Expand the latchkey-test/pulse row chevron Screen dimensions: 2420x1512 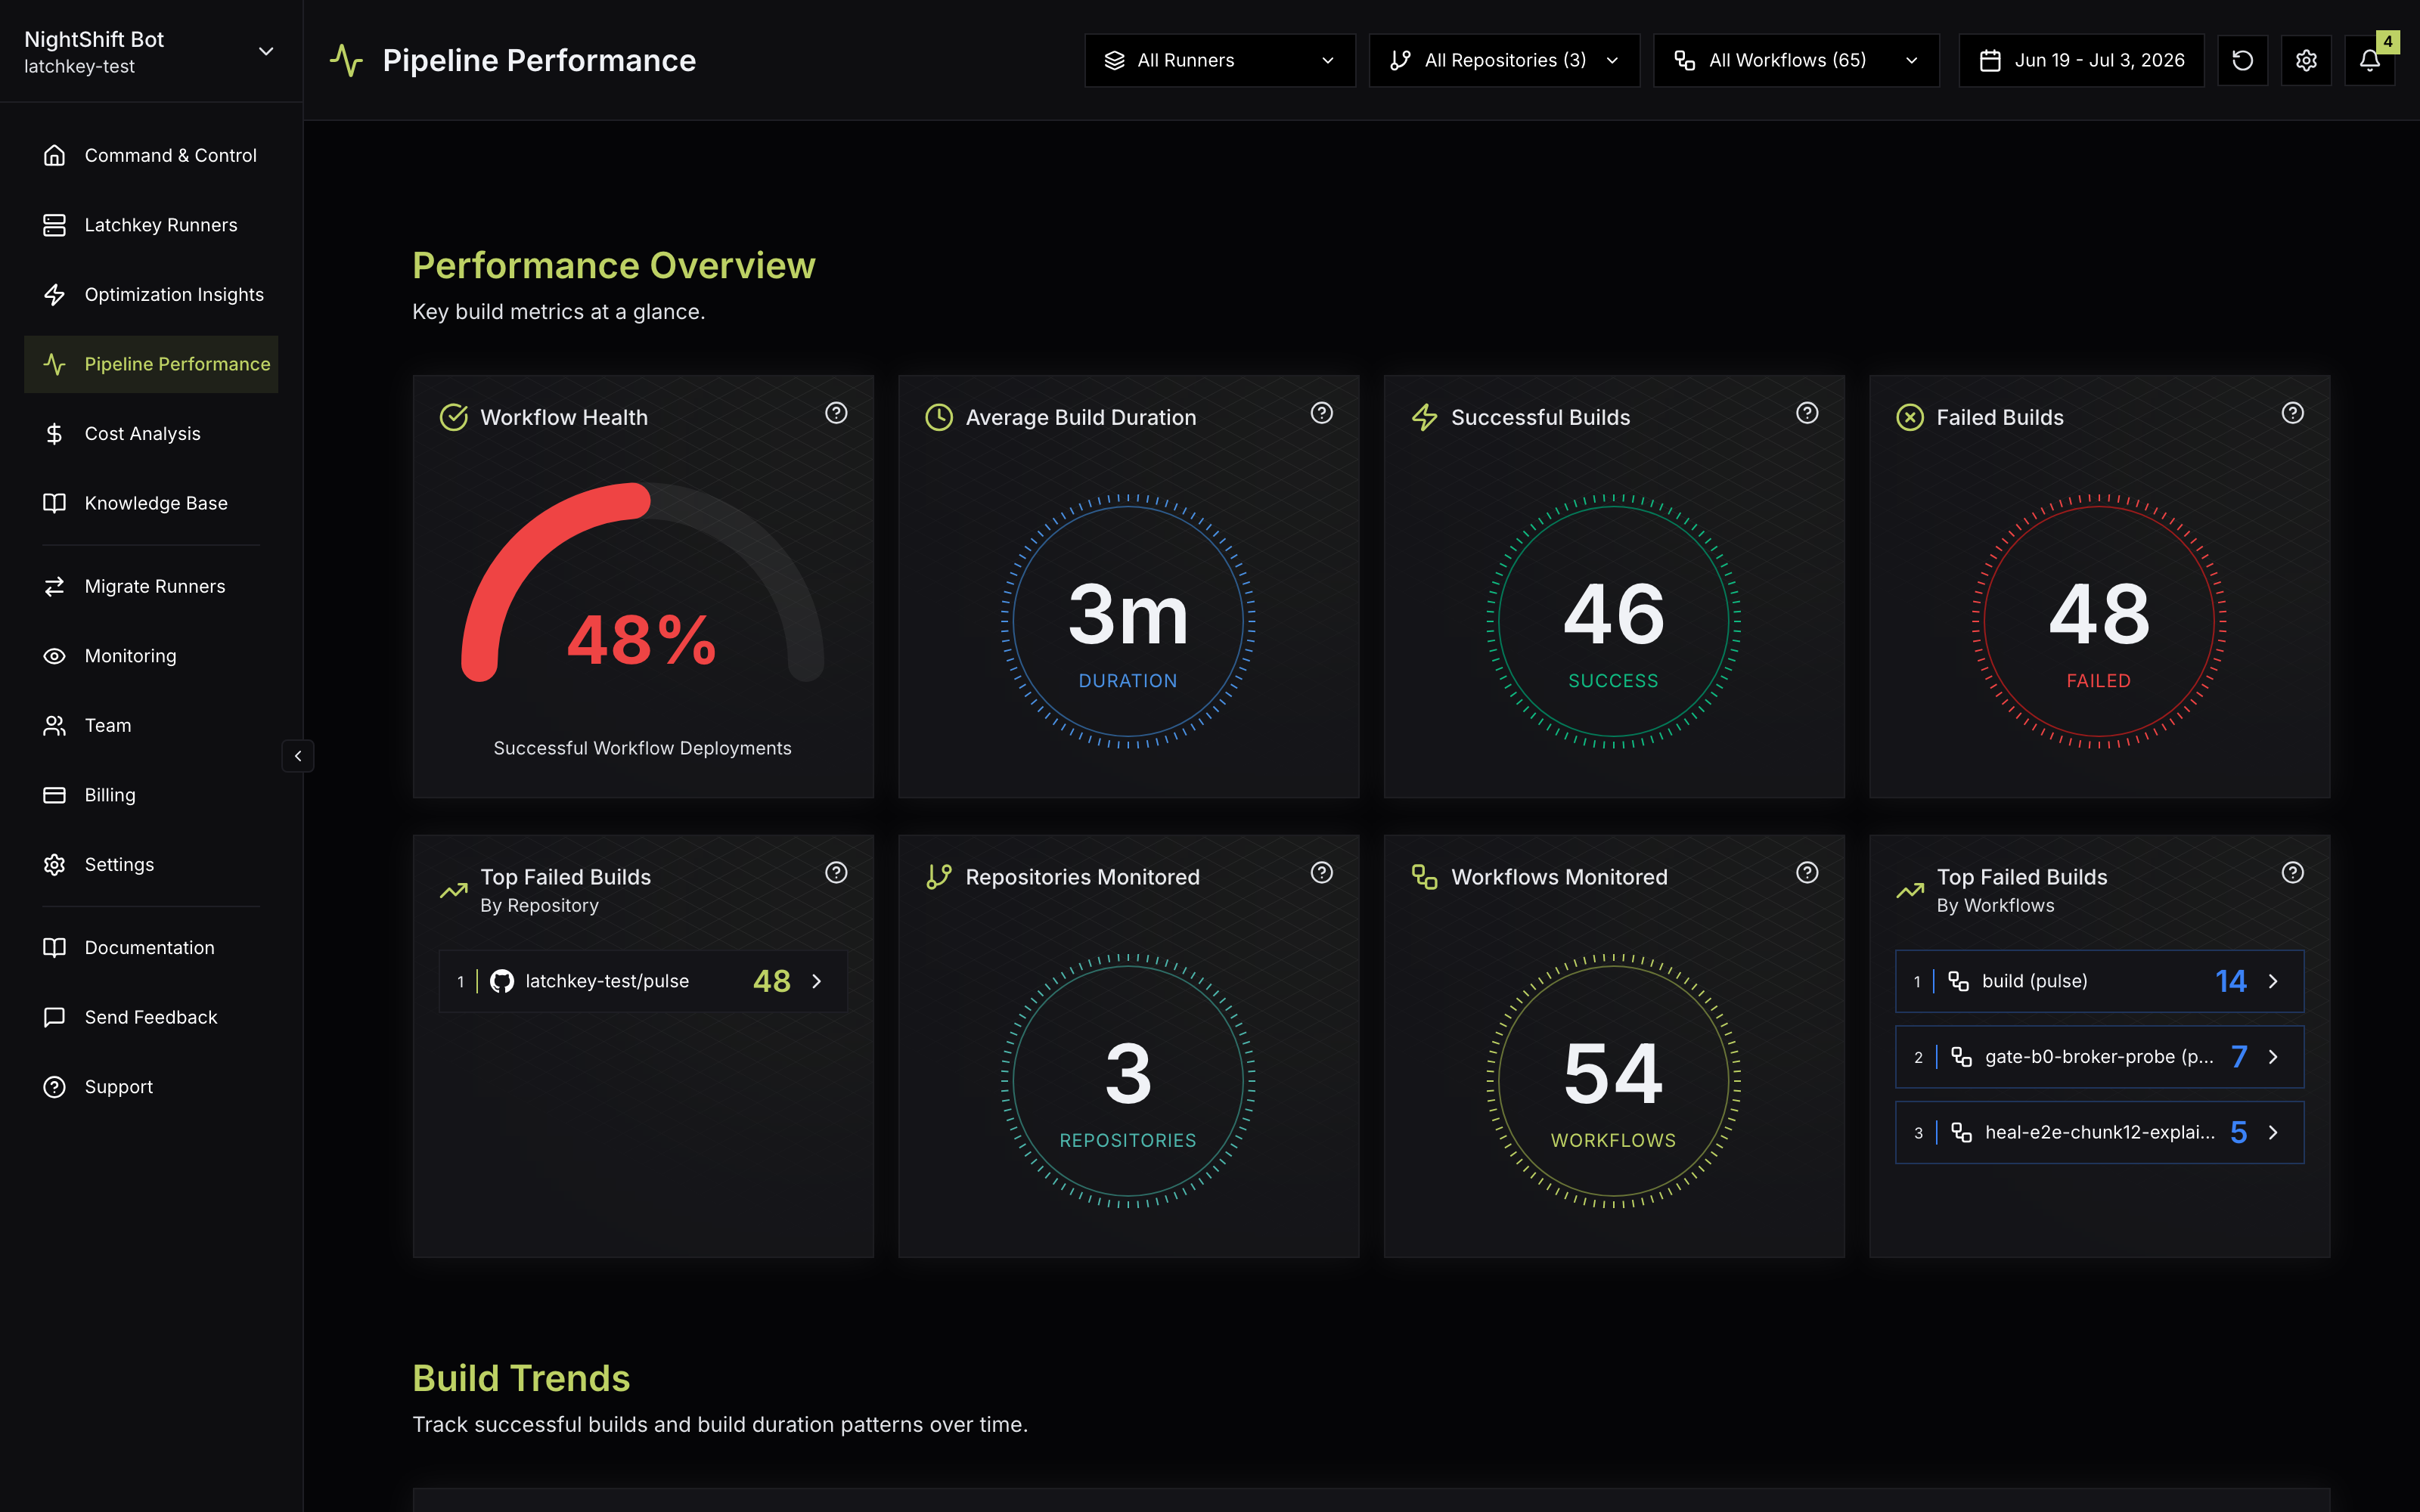(x=817, y=981)
